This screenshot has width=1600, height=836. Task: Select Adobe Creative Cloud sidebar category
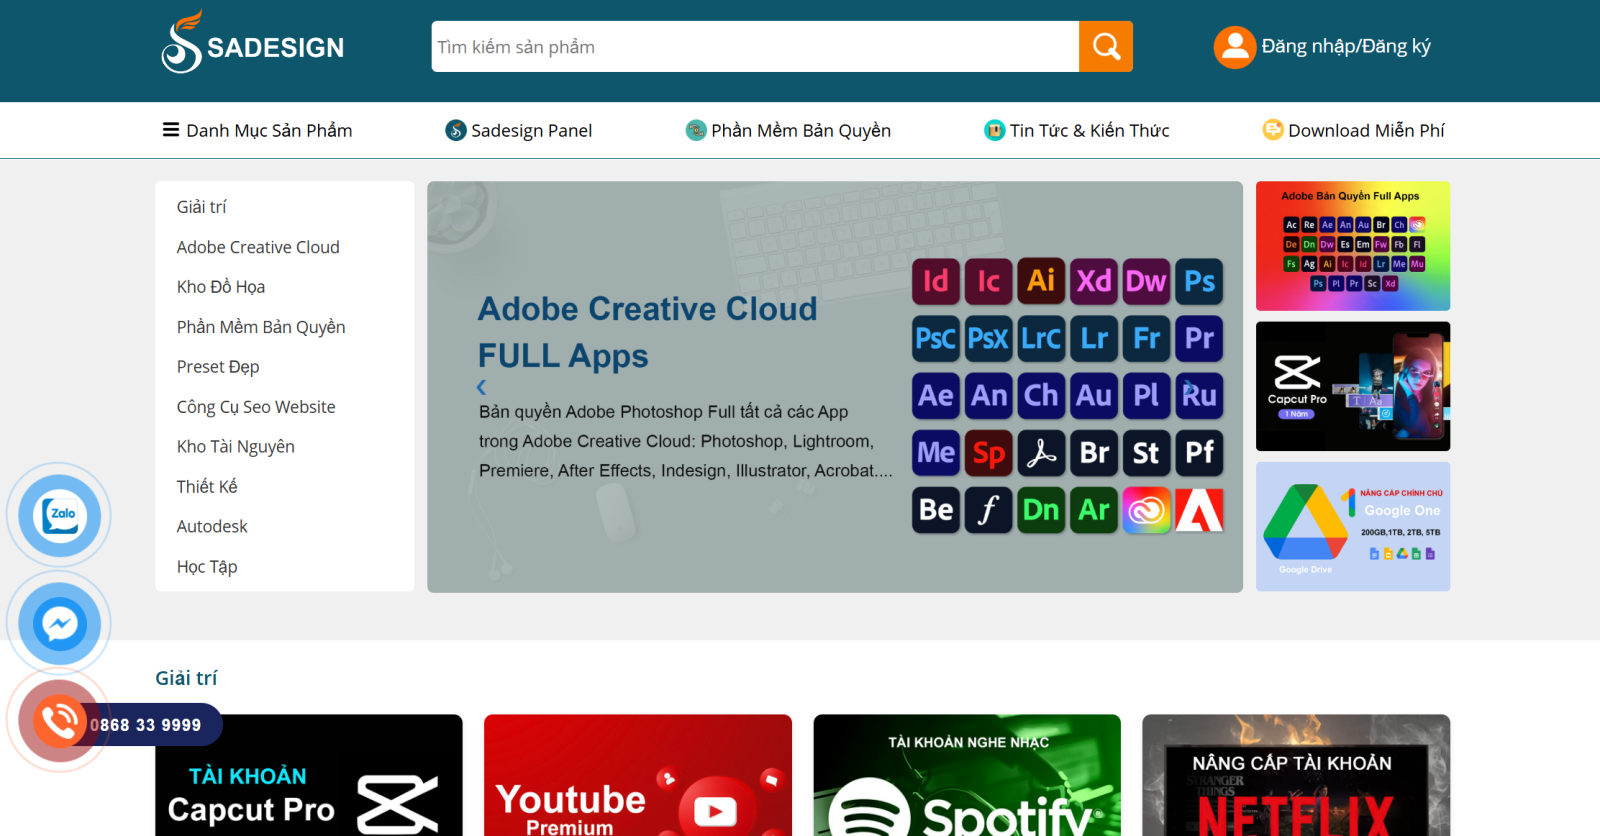pos(258,247)
